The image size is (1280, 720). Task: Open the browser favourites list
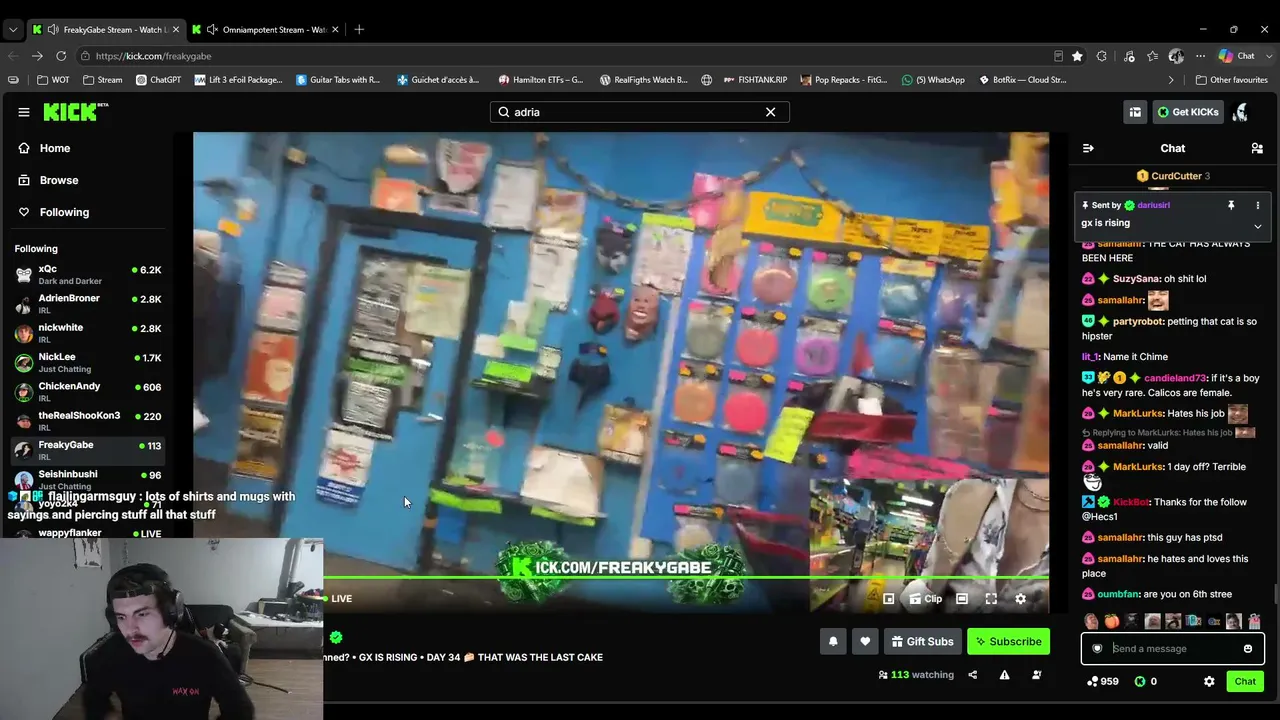tap(1153, 56)
